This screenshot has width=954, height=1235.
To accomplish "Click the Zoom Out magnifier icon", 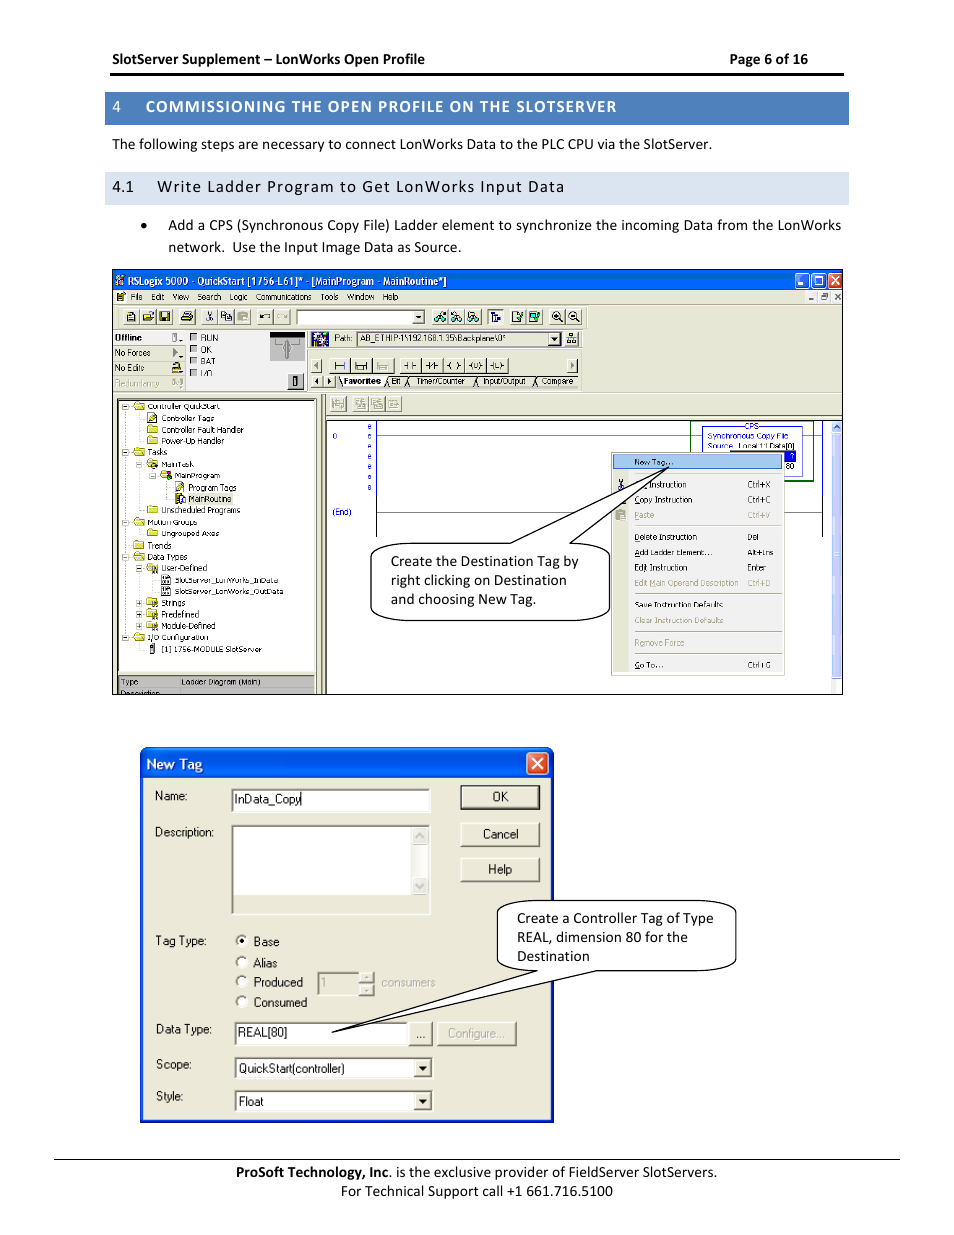I will 574,317.
